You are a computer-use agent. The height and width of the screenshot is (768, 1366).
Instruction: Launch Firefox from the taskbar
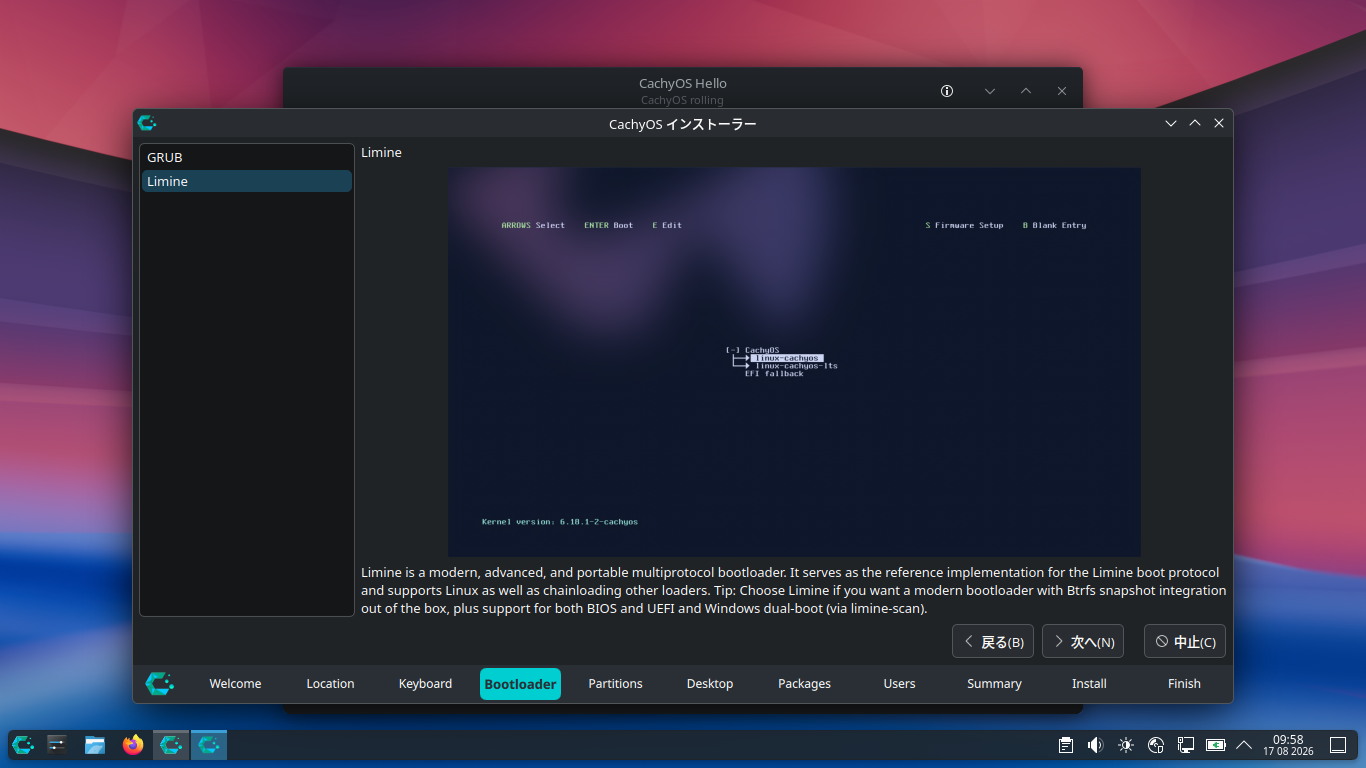133,744
